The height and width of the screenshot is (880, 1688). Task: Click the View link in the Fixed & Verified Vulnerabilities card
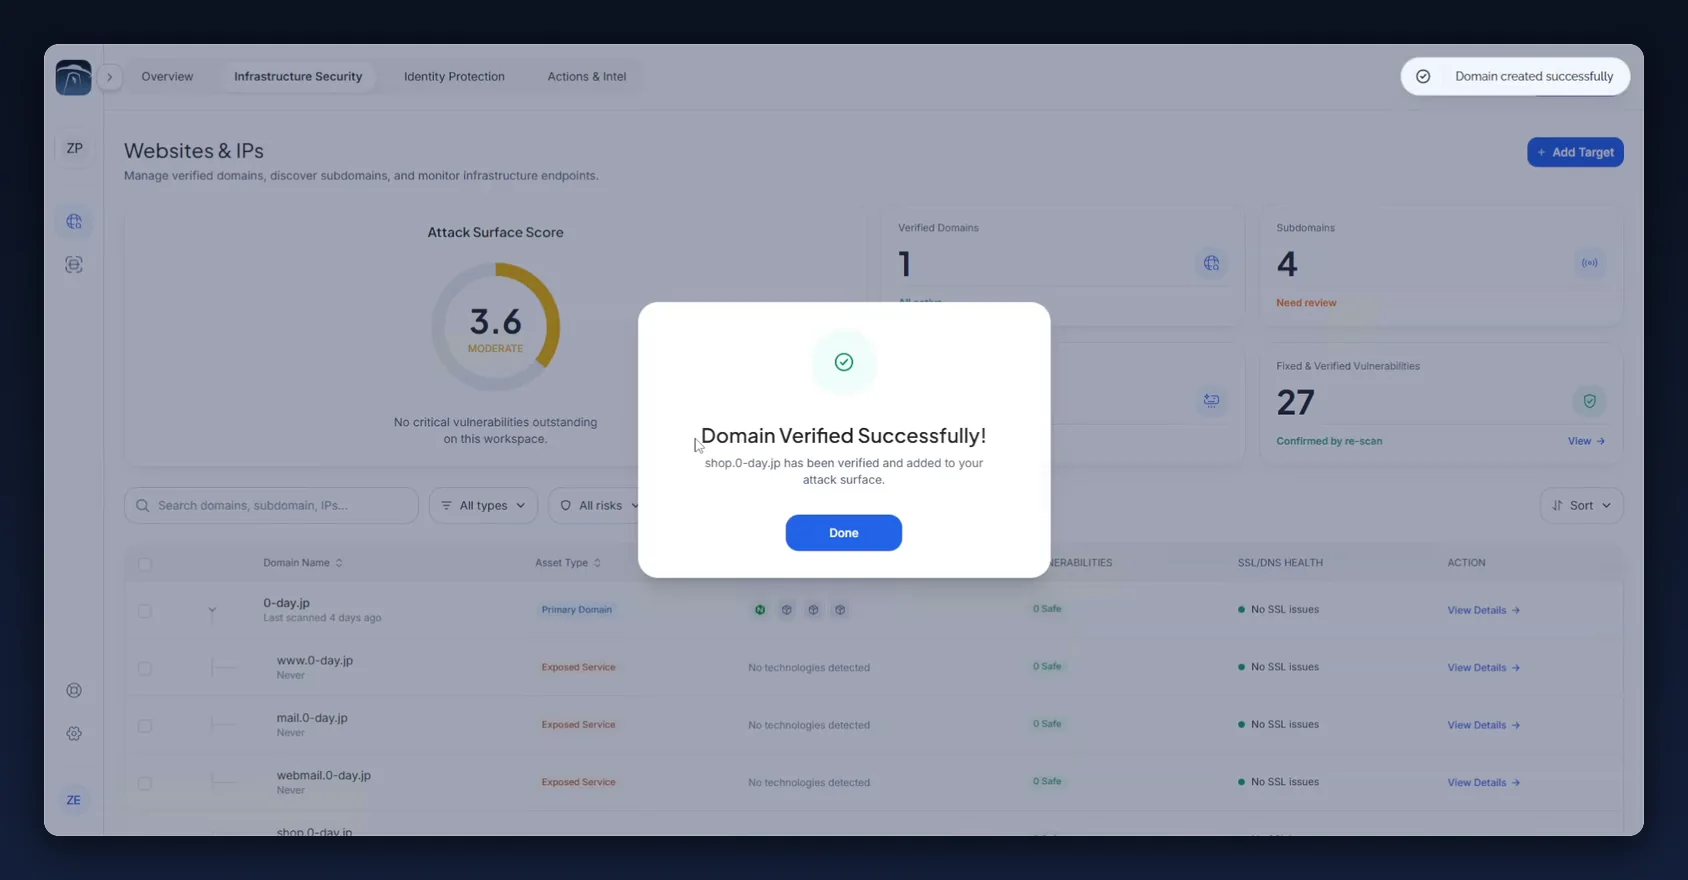pos(1586,441)
